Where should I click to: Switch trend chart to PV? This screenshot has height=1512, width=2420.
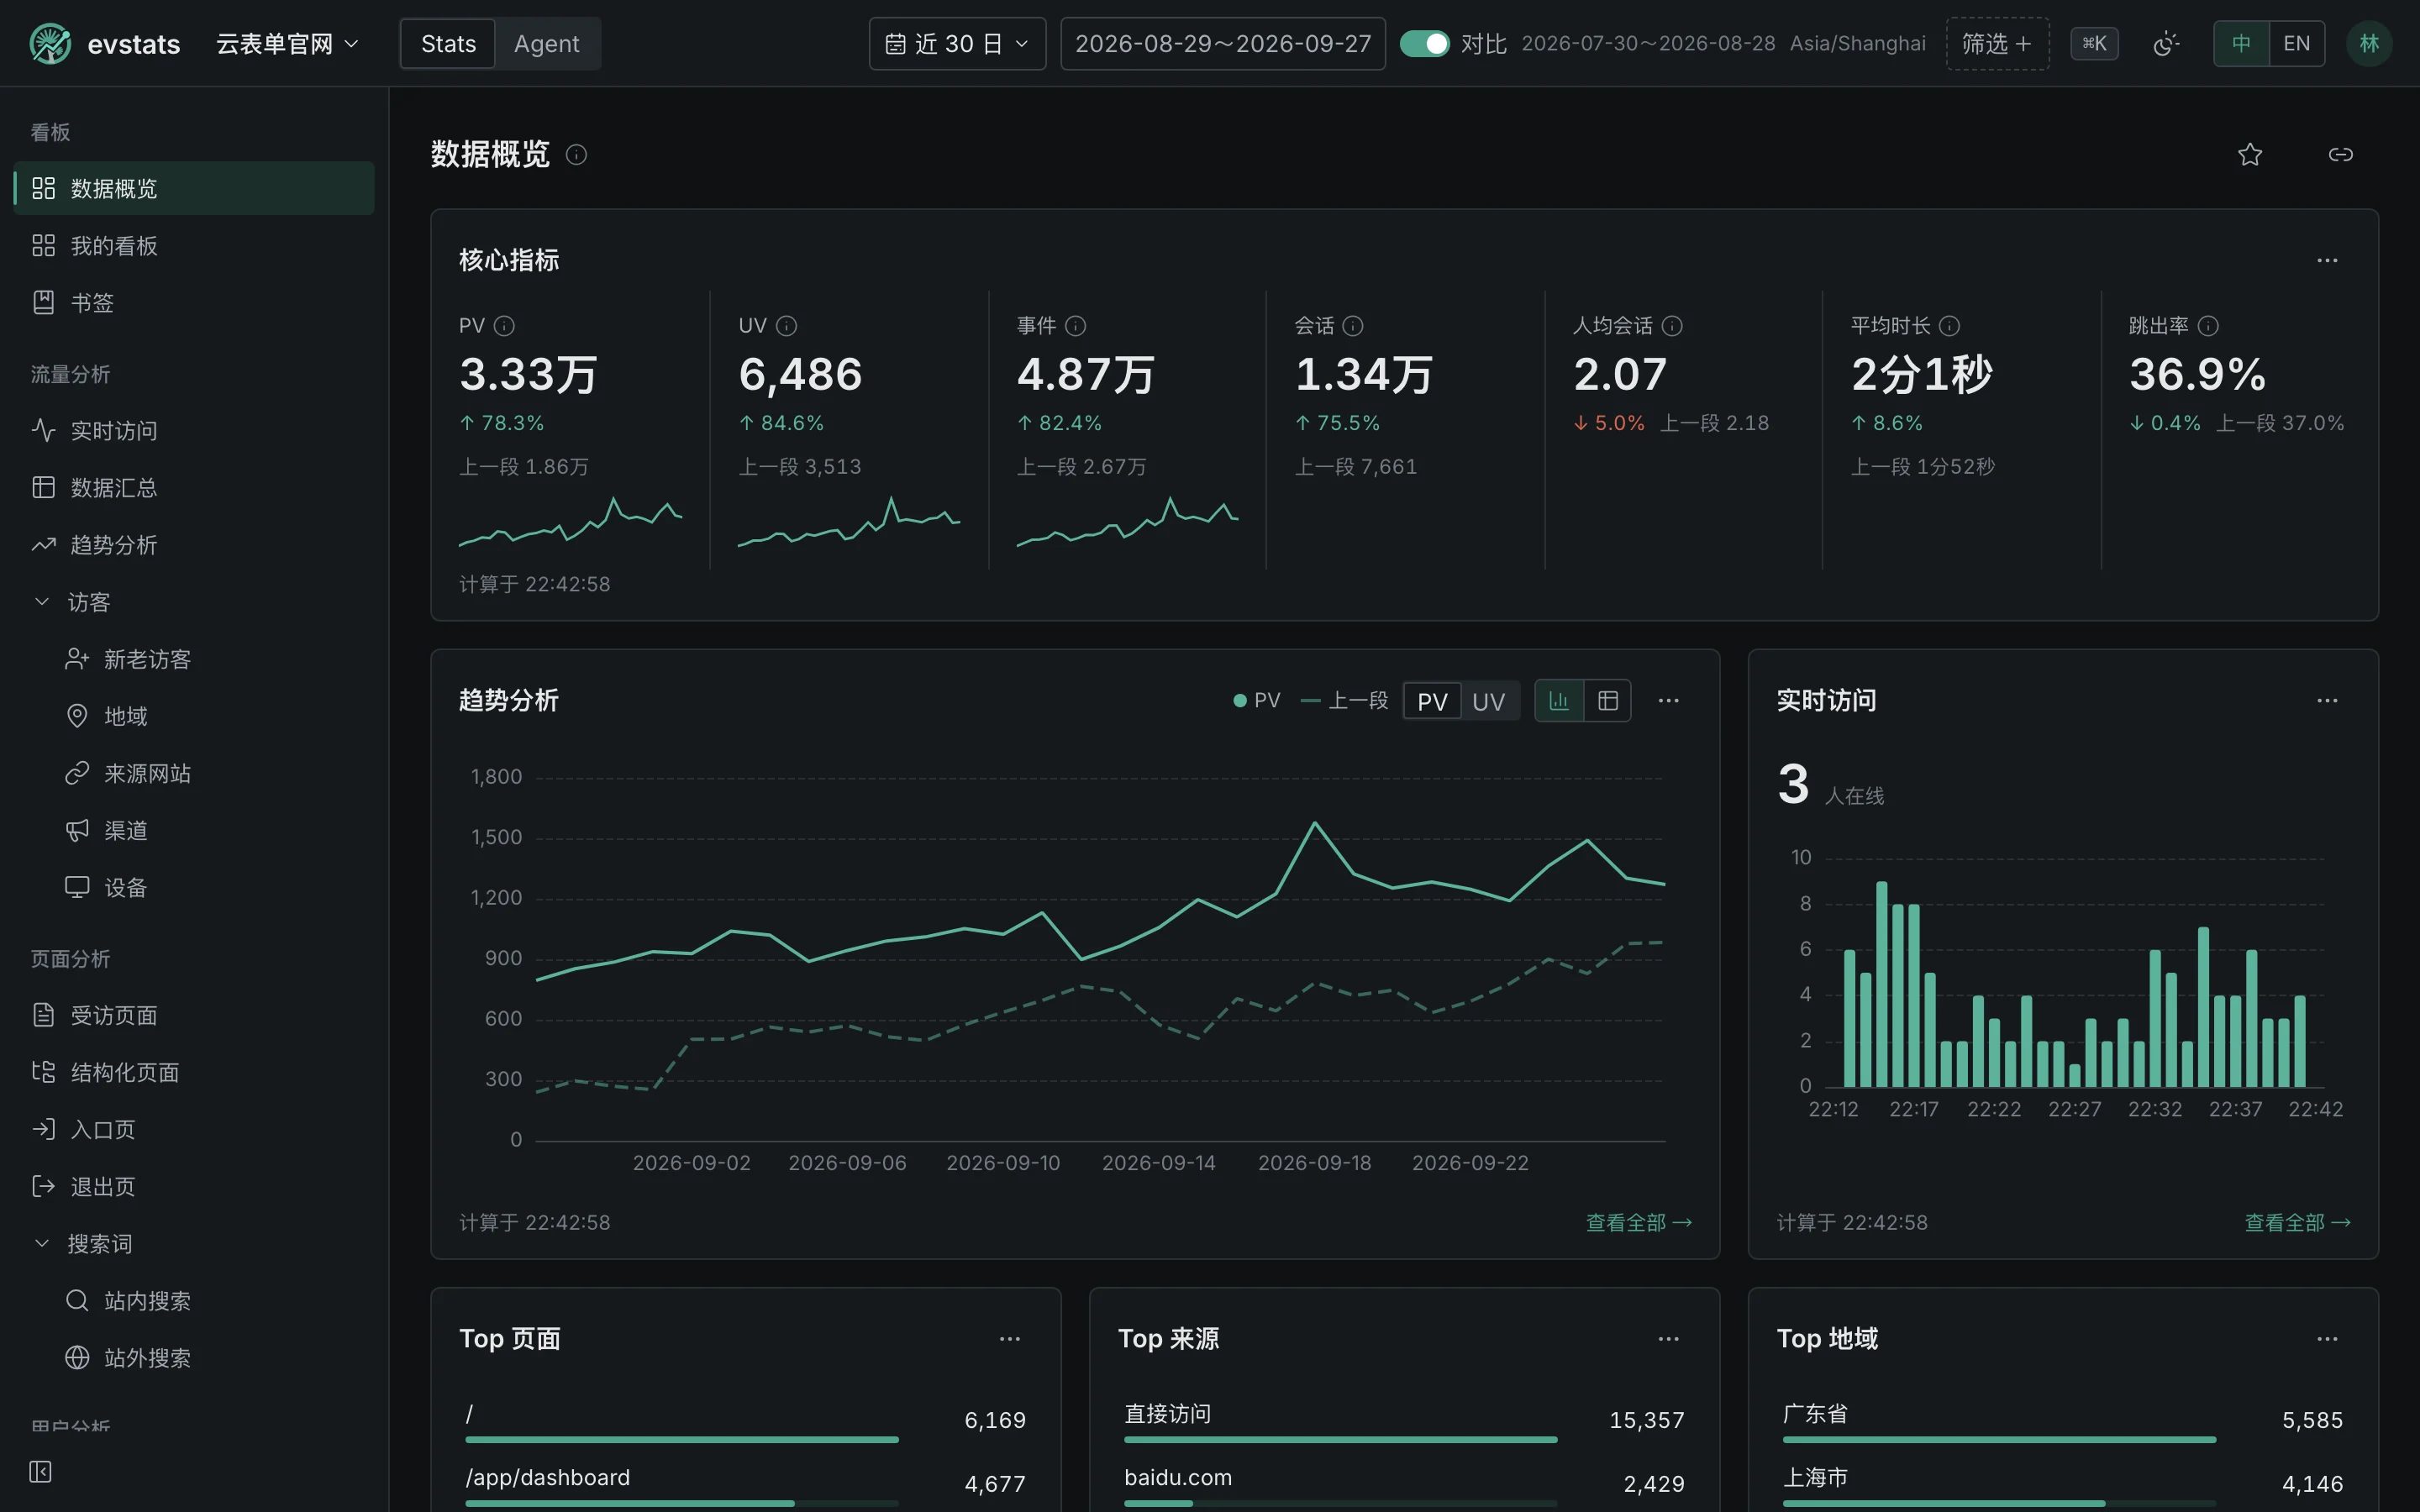point(1432,701)
